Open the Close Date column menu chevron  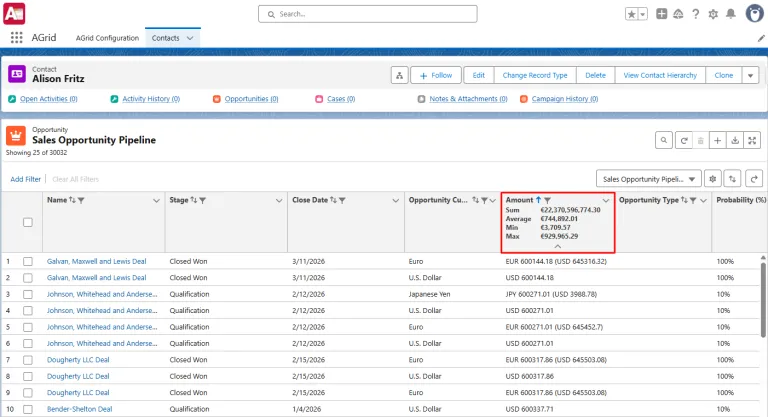pos(396,200)
